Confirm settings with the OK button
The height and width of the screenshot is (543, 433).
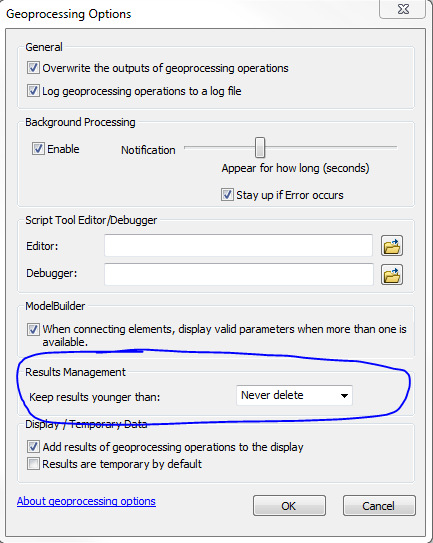coord(289,506)
